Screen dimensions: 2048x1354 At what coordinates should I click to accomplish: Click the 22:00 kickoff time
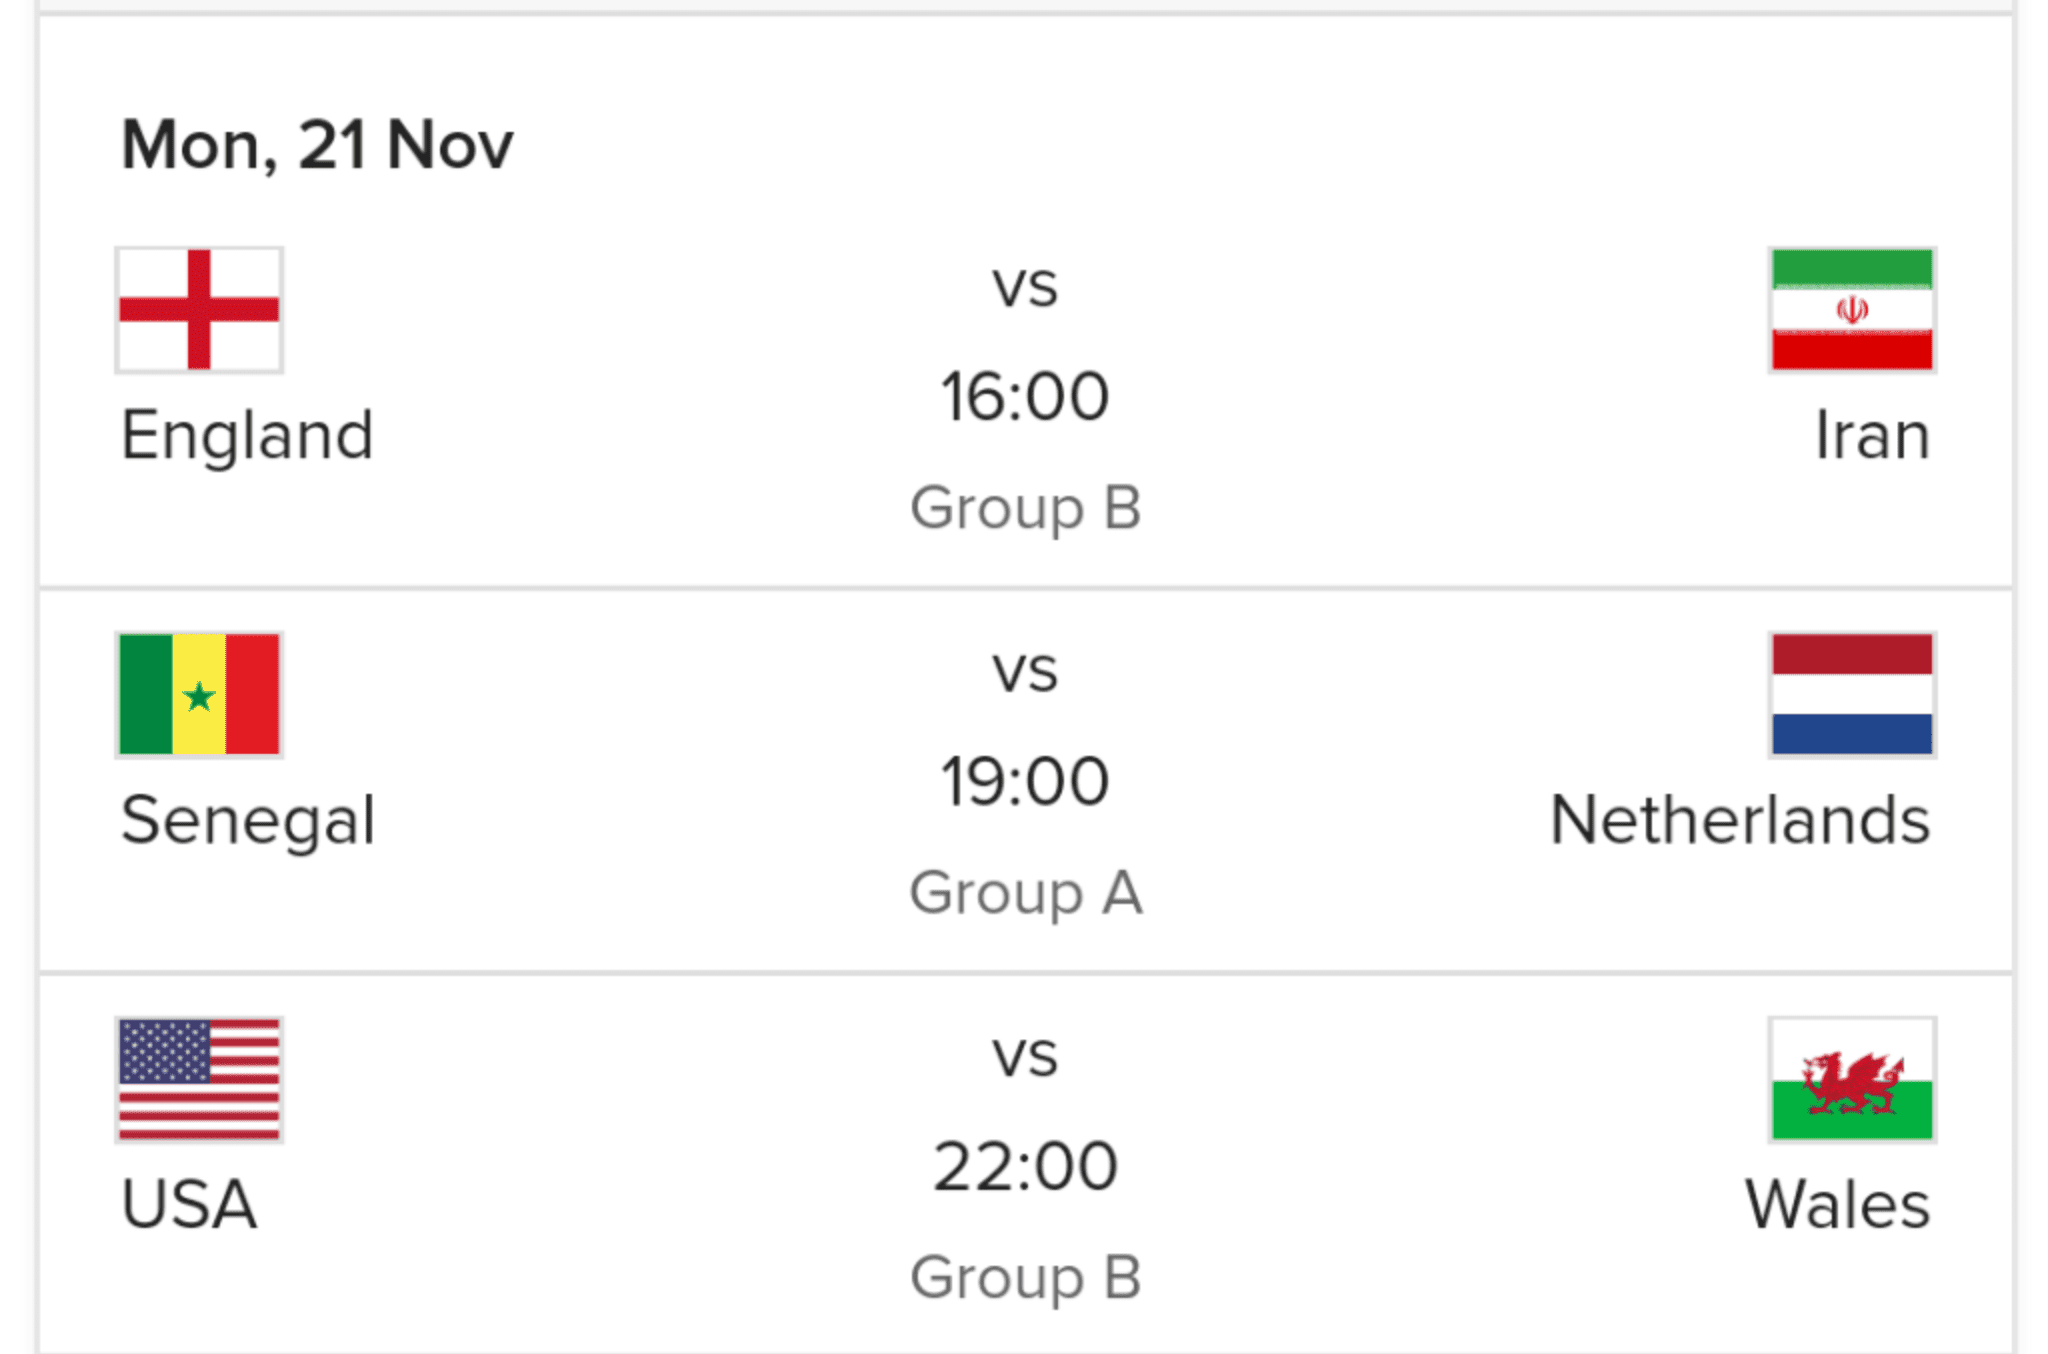click(1025, 1166)
